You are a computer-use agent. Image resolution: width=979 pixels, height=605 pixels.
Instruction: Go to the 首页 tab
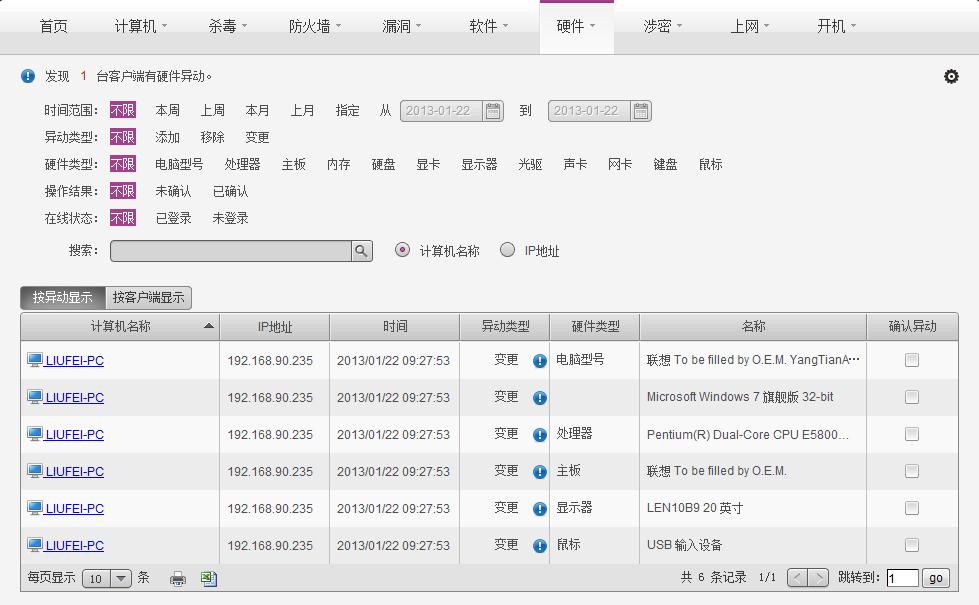click(x=53, y=26)
